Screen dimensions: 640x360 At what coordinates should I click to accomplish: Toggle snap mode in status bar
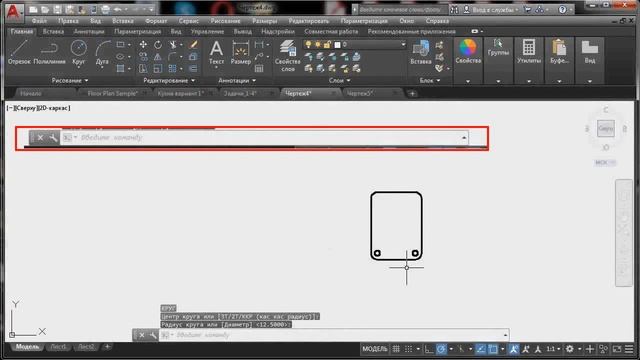[408, 349]
